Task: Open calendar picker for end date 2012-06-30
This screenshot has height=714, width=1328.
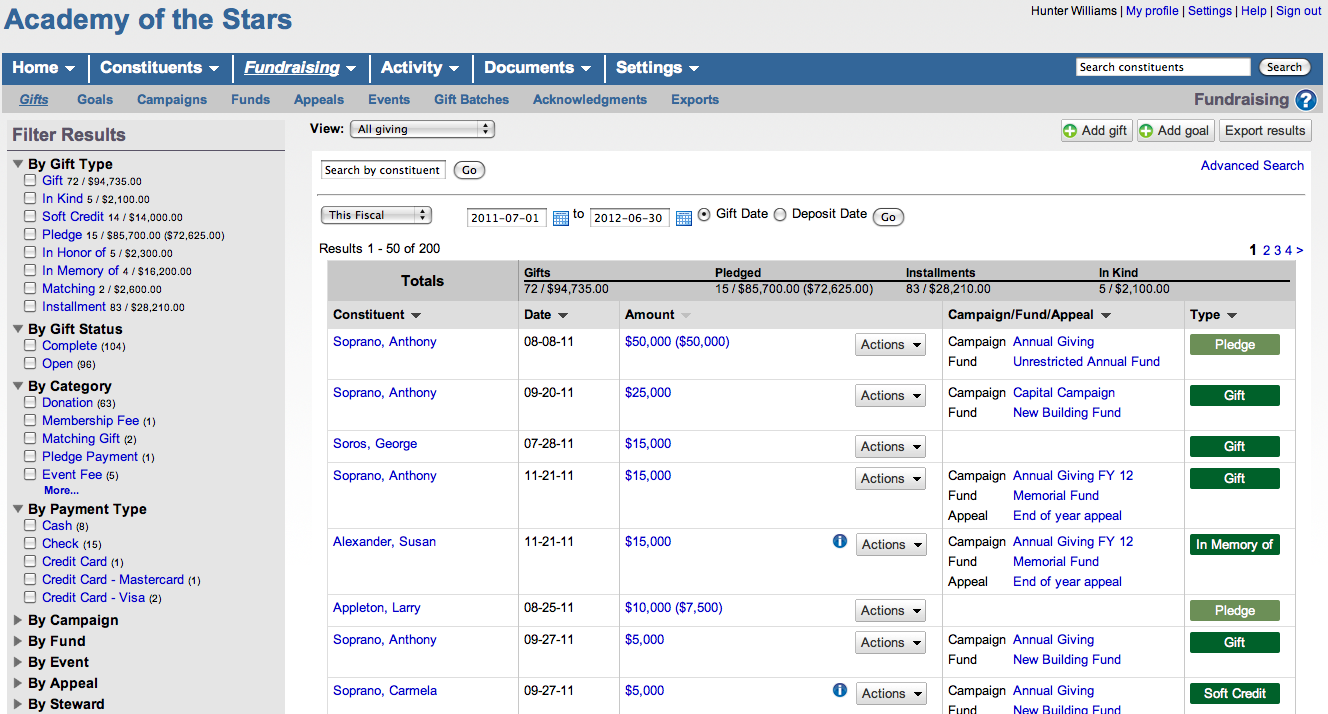Action: tap(684, 218)
